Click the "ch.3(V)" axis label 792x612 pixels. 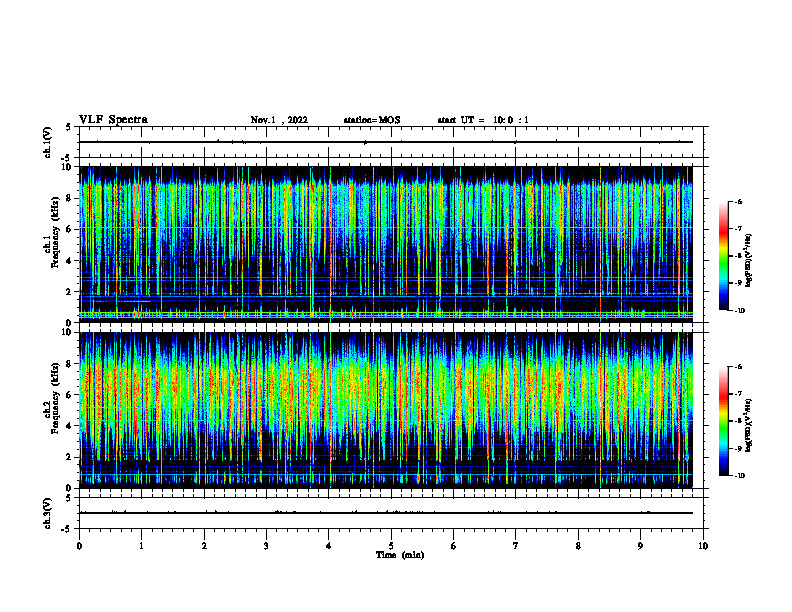pos(48,513)
